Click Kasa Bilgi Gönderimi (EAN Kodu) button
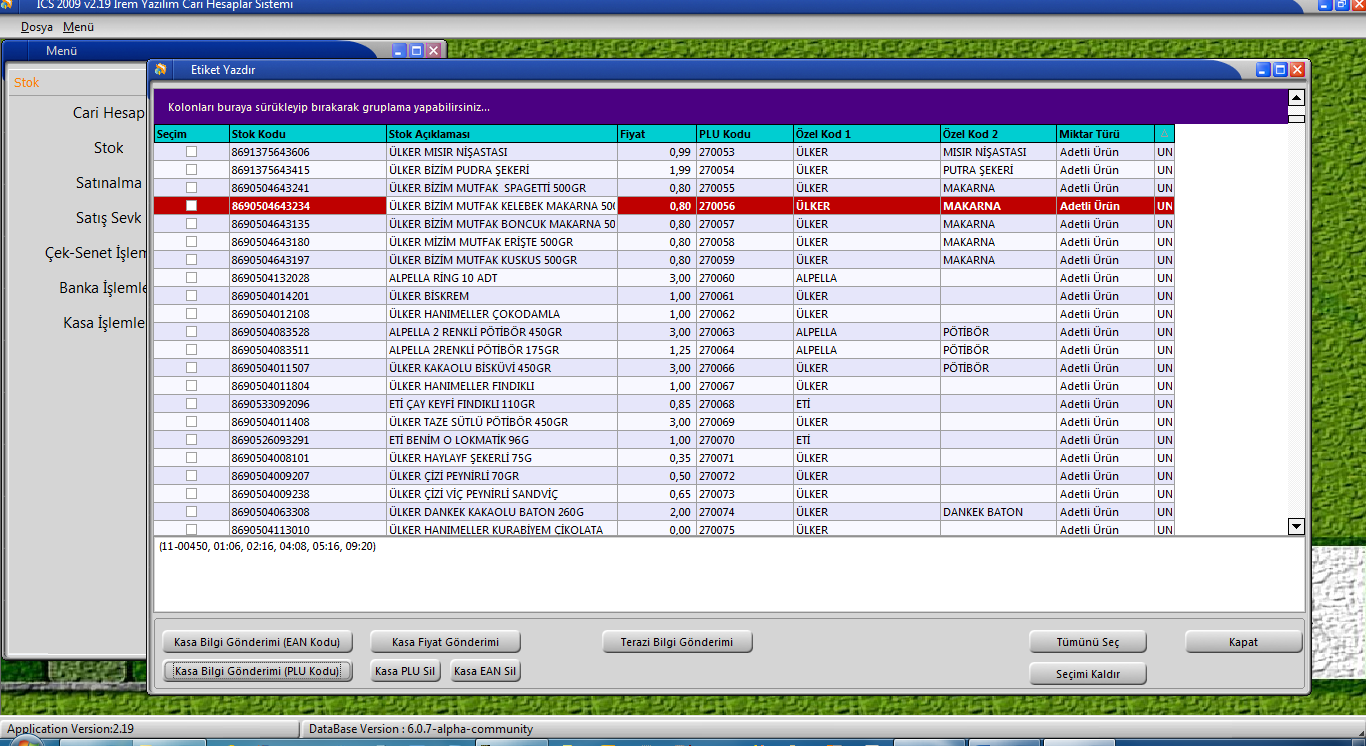This screenshot has height=746, width=1366. [x=257, y=642]
